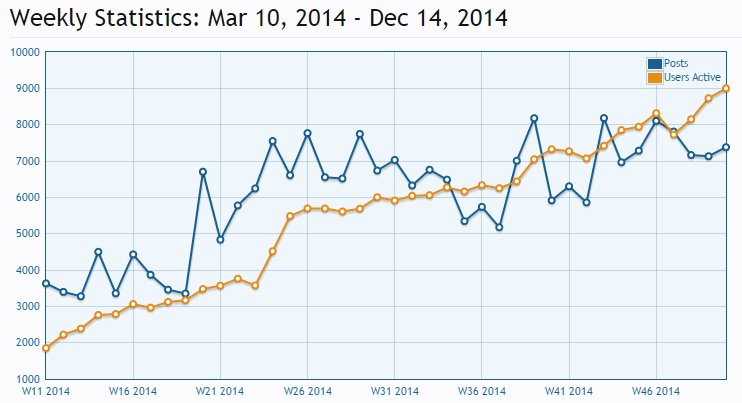Click the first blue Posts point at W11
Image resolution: width=742 pixels, height=403 pixels.
click(46, 284)
